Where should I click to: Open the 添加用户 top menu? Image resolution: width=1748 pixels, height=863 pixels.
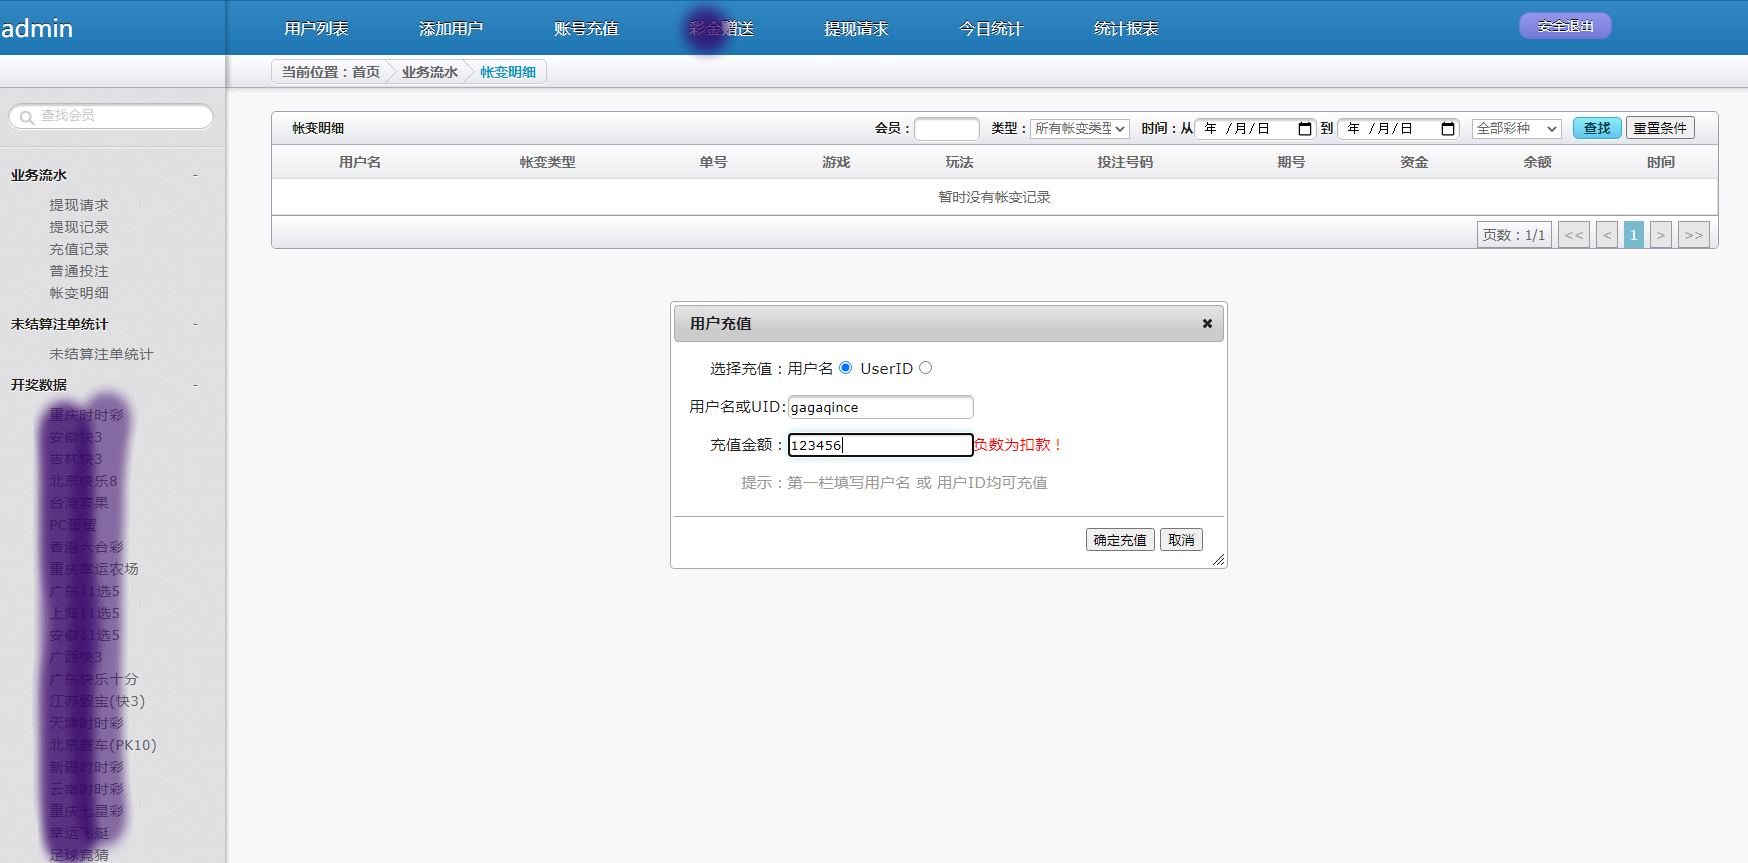(451, 29)
